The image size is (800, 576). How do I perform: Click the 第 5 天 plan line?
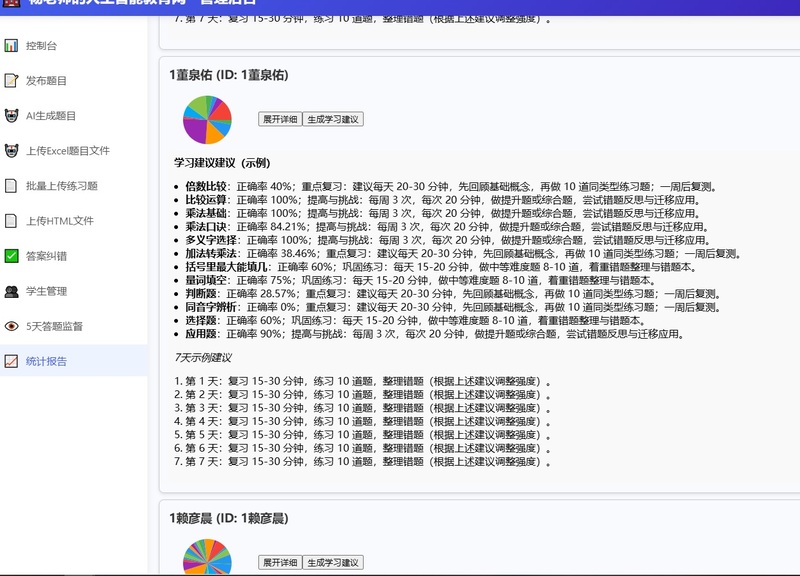[363, 435]
